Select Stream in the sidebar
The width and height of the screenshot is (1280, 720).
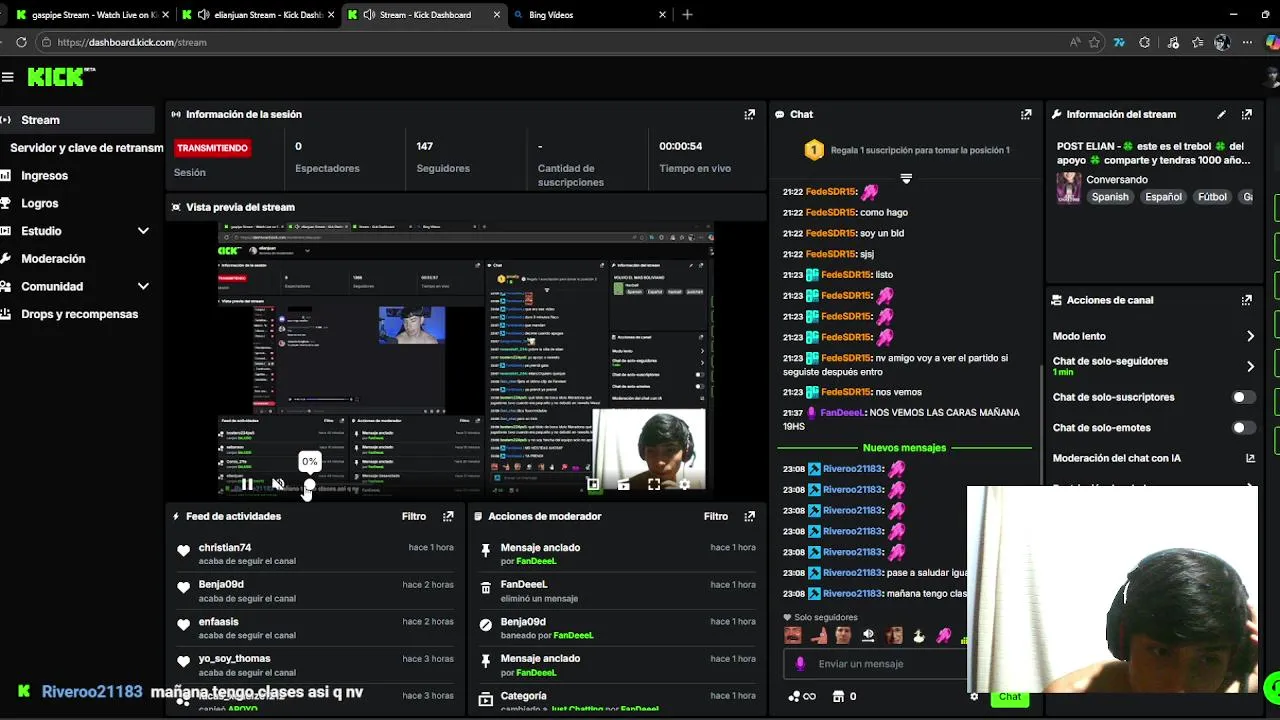77,120
